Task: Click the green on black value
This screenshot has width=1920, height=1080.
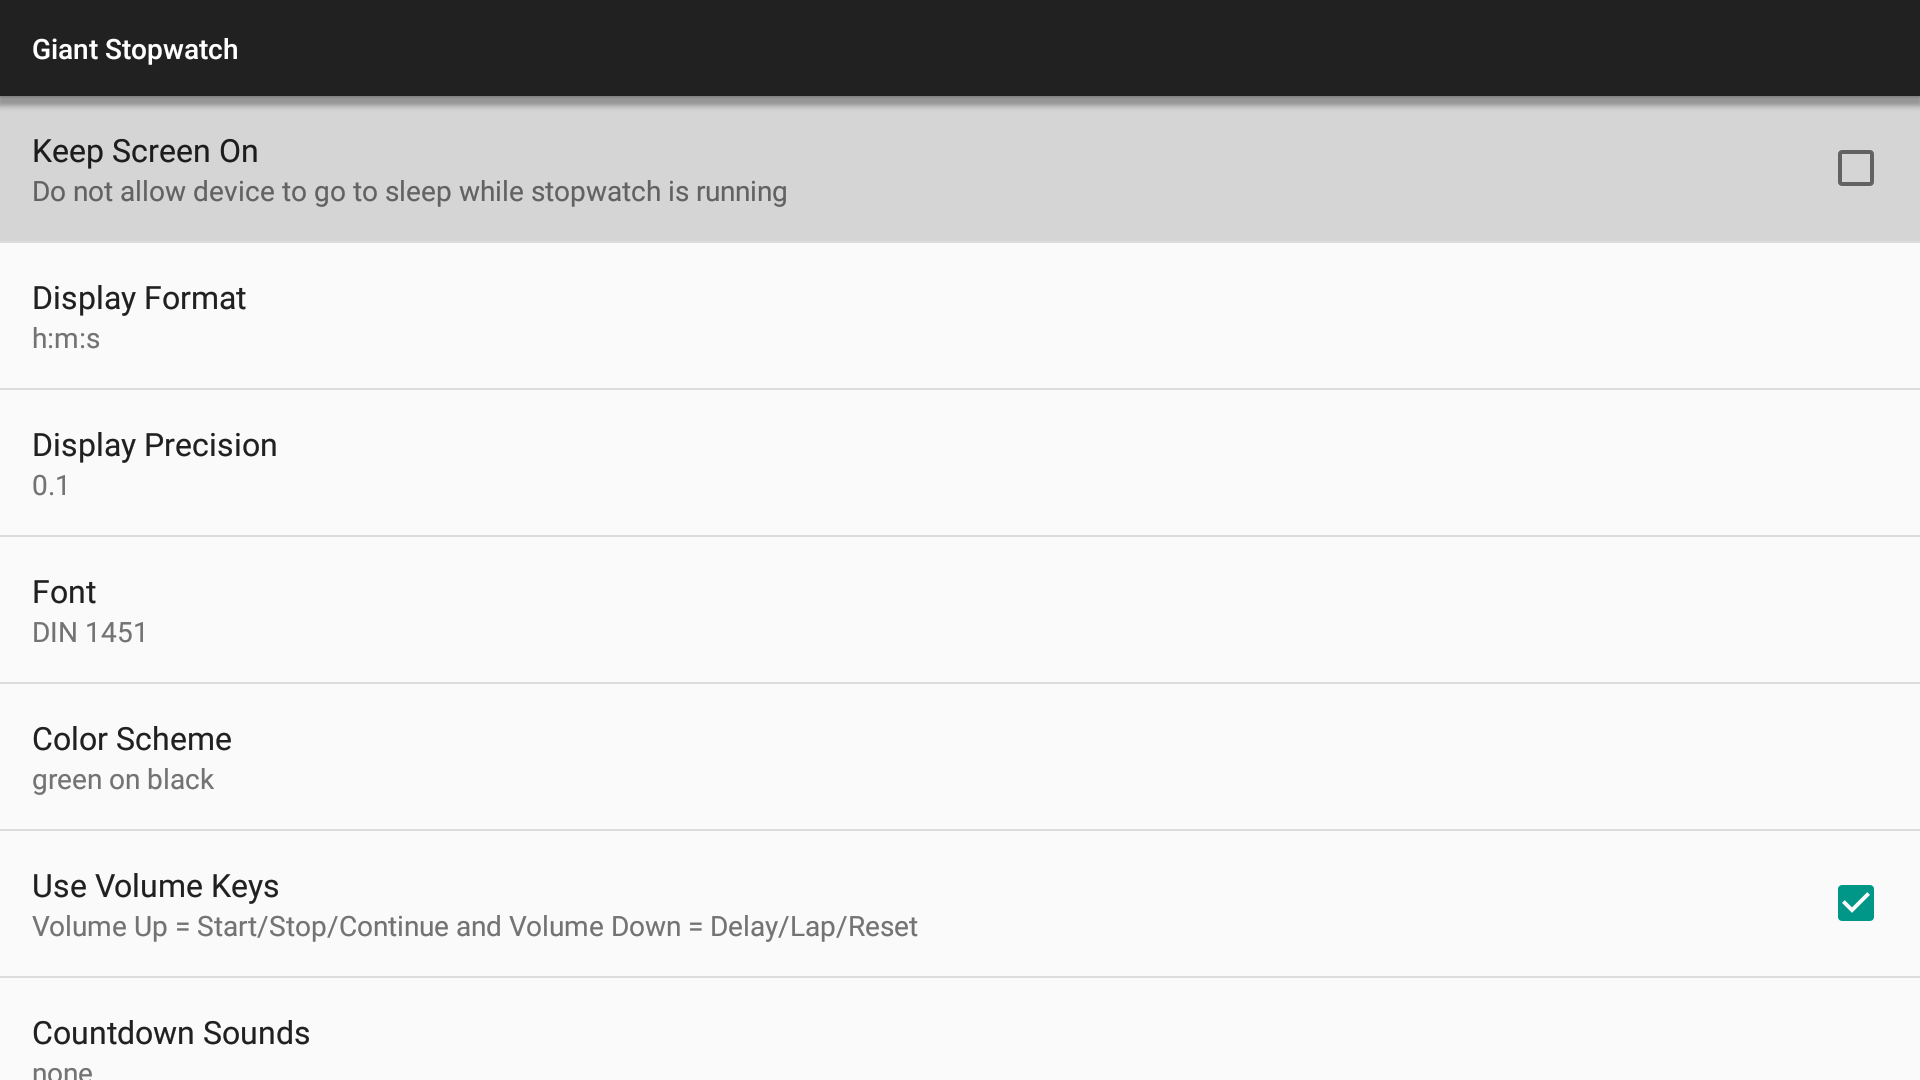Action: pos(123,780)
